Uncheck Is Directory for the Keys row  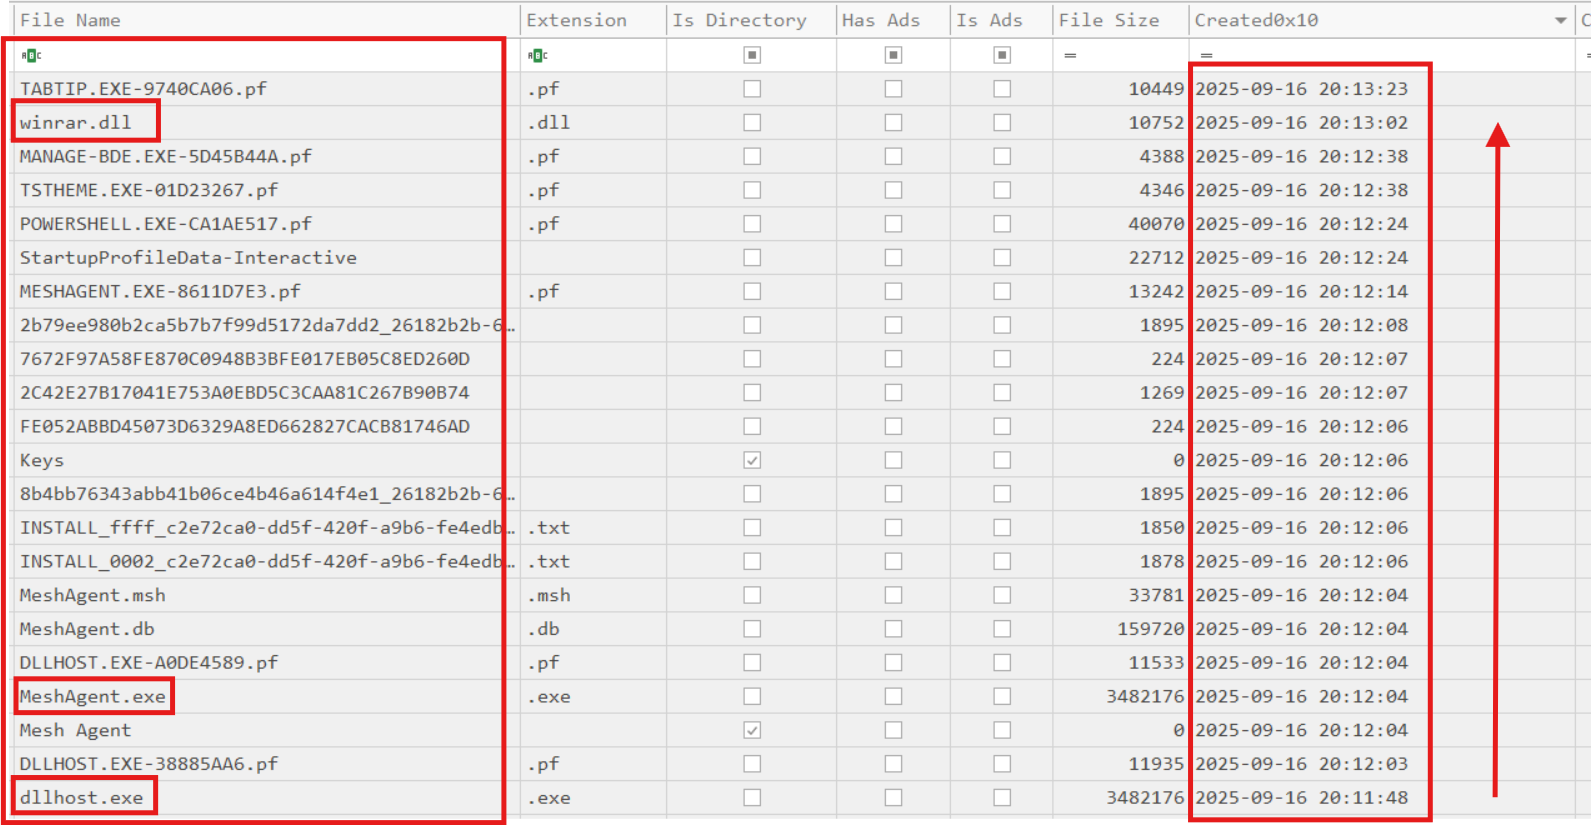[752, 460]
